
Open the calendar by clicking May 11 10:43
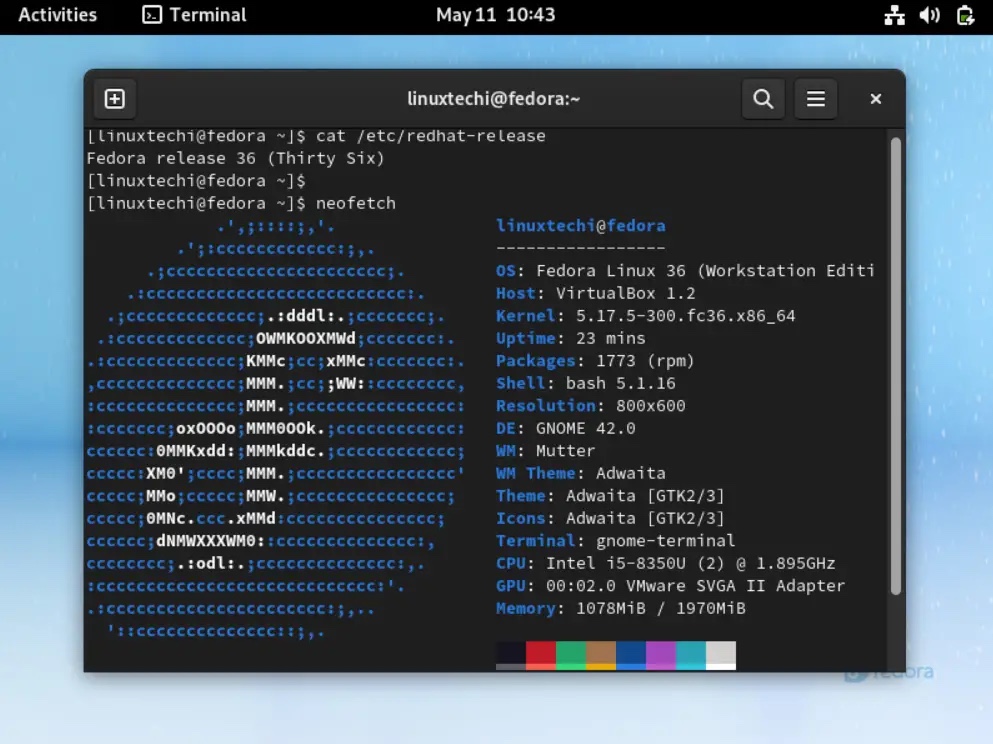tap(496, 15)
